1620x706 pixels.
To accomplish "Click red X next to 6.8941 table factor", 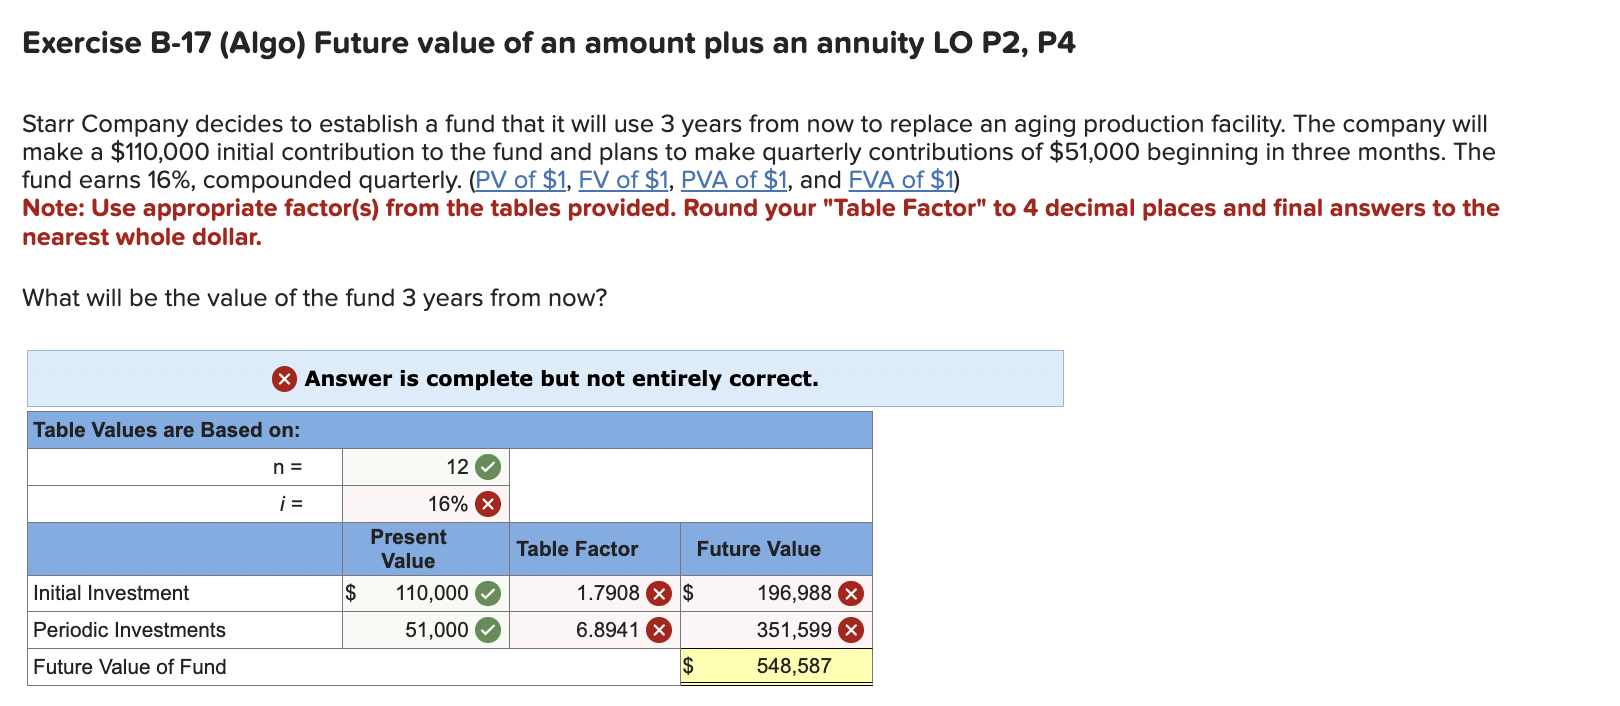I will 658,630.
